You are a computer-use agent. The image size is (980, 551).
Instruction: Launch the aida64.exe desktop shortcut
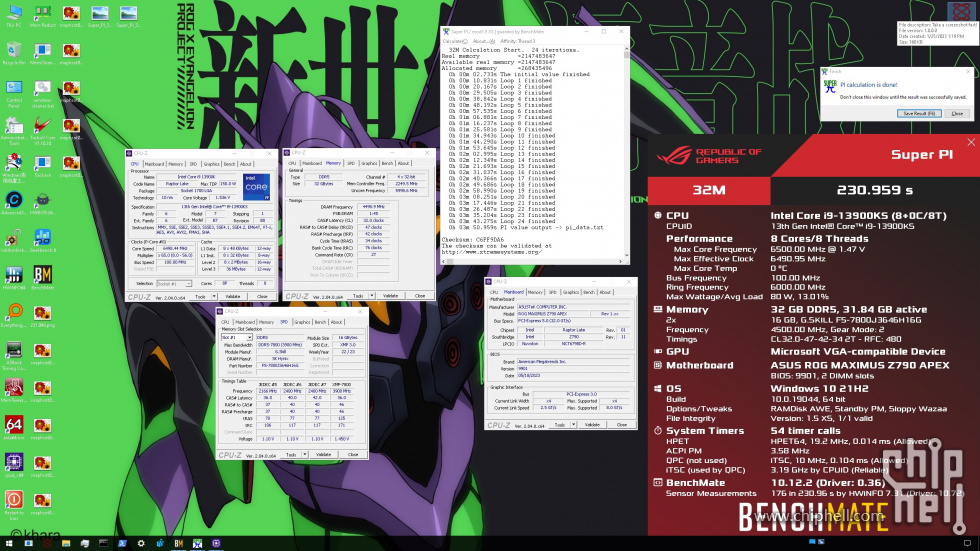(x=14, y=428)
